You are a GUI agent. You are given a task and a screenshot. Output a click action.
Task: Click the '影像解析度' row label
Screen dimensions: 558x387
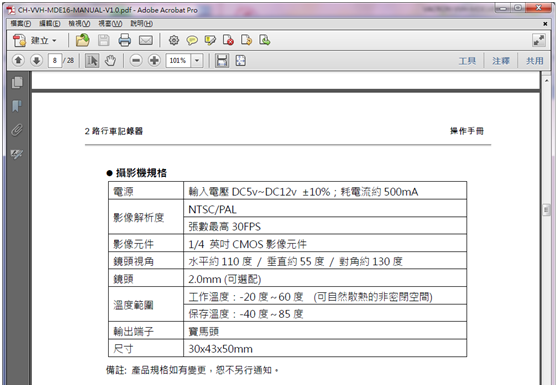coord(138,218)
